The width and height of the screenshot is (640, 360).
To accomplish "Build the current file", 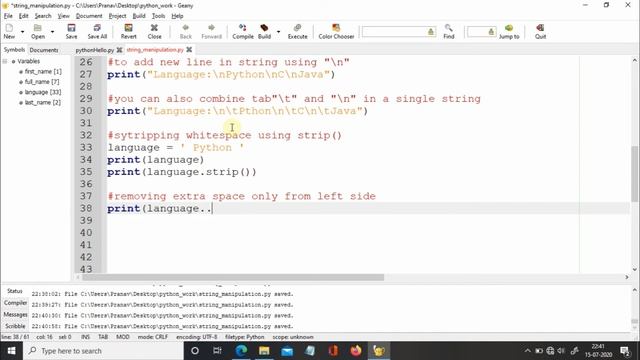I will coord(264,31).
